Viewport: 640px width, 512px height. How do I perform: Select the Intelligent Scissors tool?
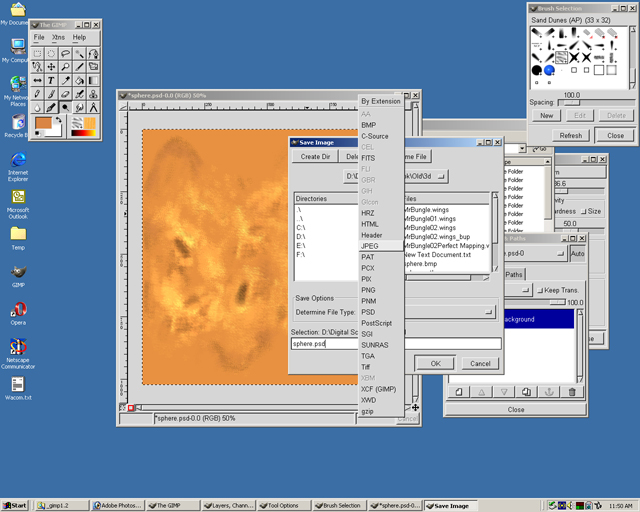[x=38, y=67]
